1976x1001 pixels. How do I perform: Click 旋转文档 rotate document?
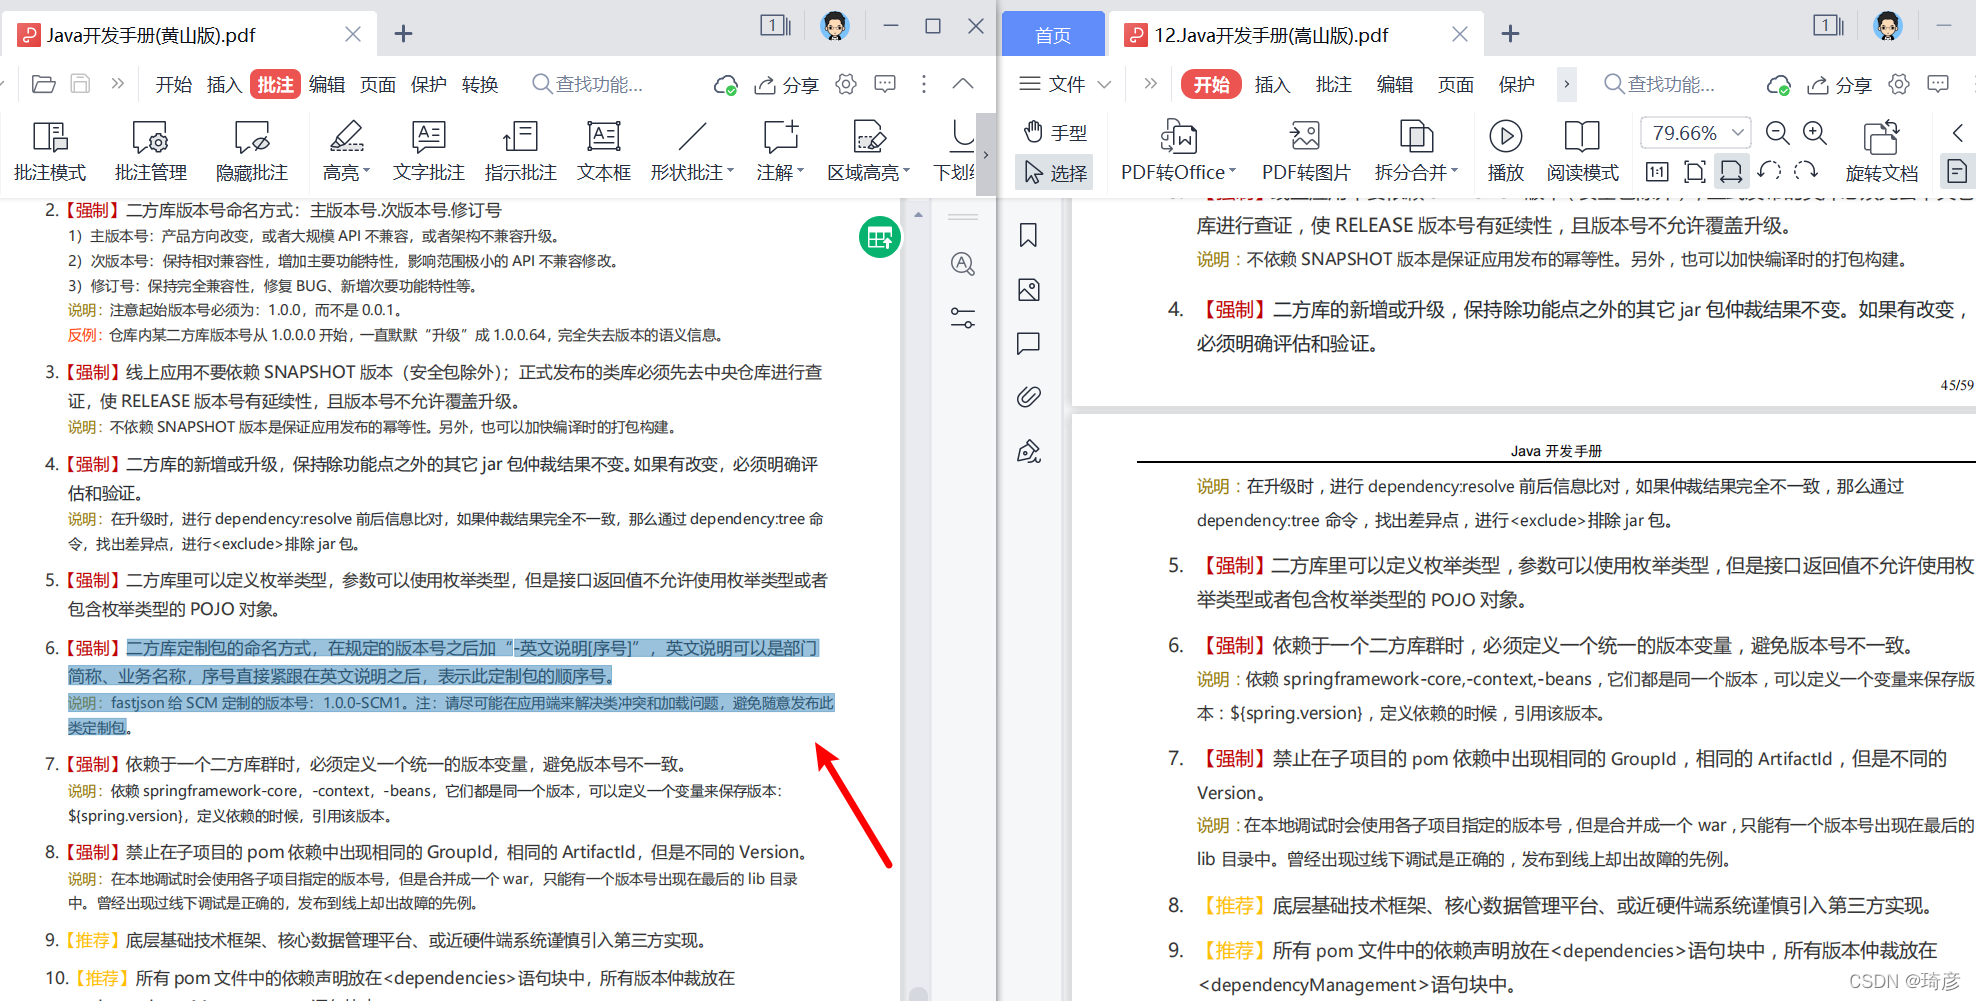[1881, 151]
